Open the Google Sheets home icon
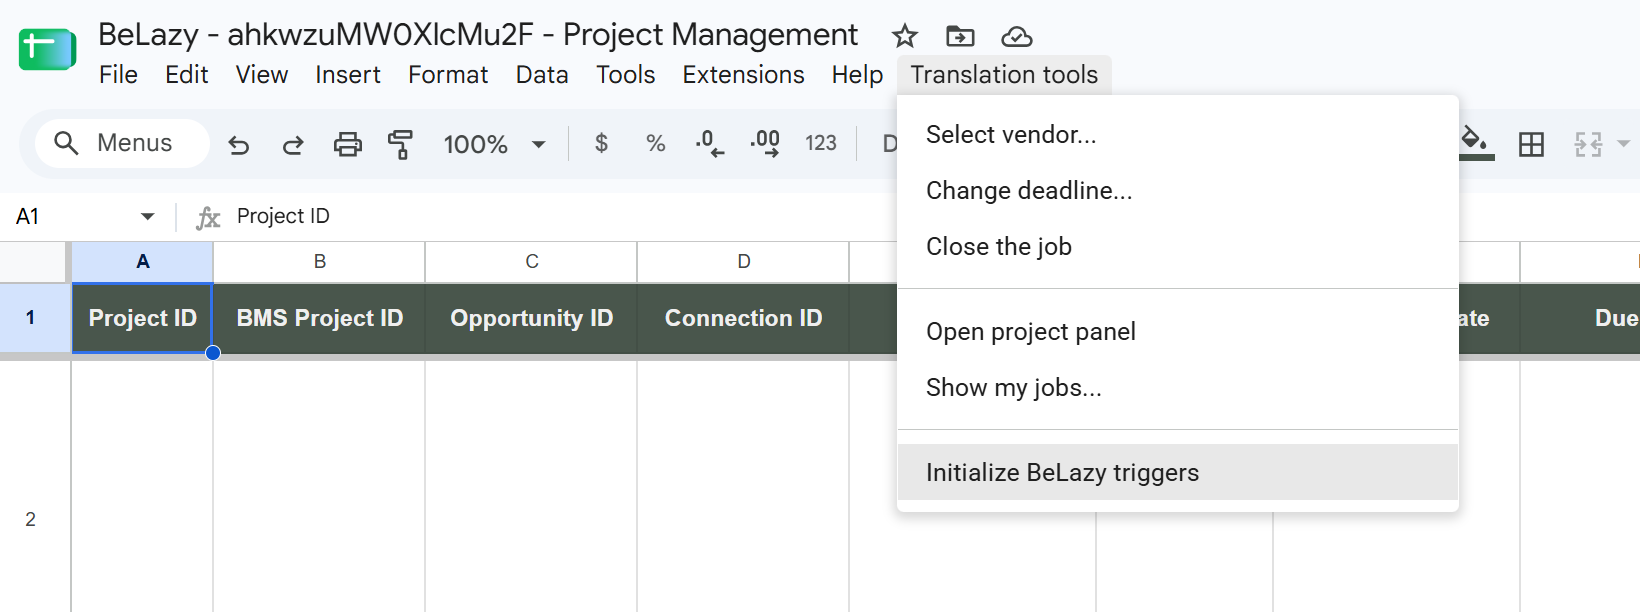The width and height of the screenshot is (1640, 612). click(47, 49)
